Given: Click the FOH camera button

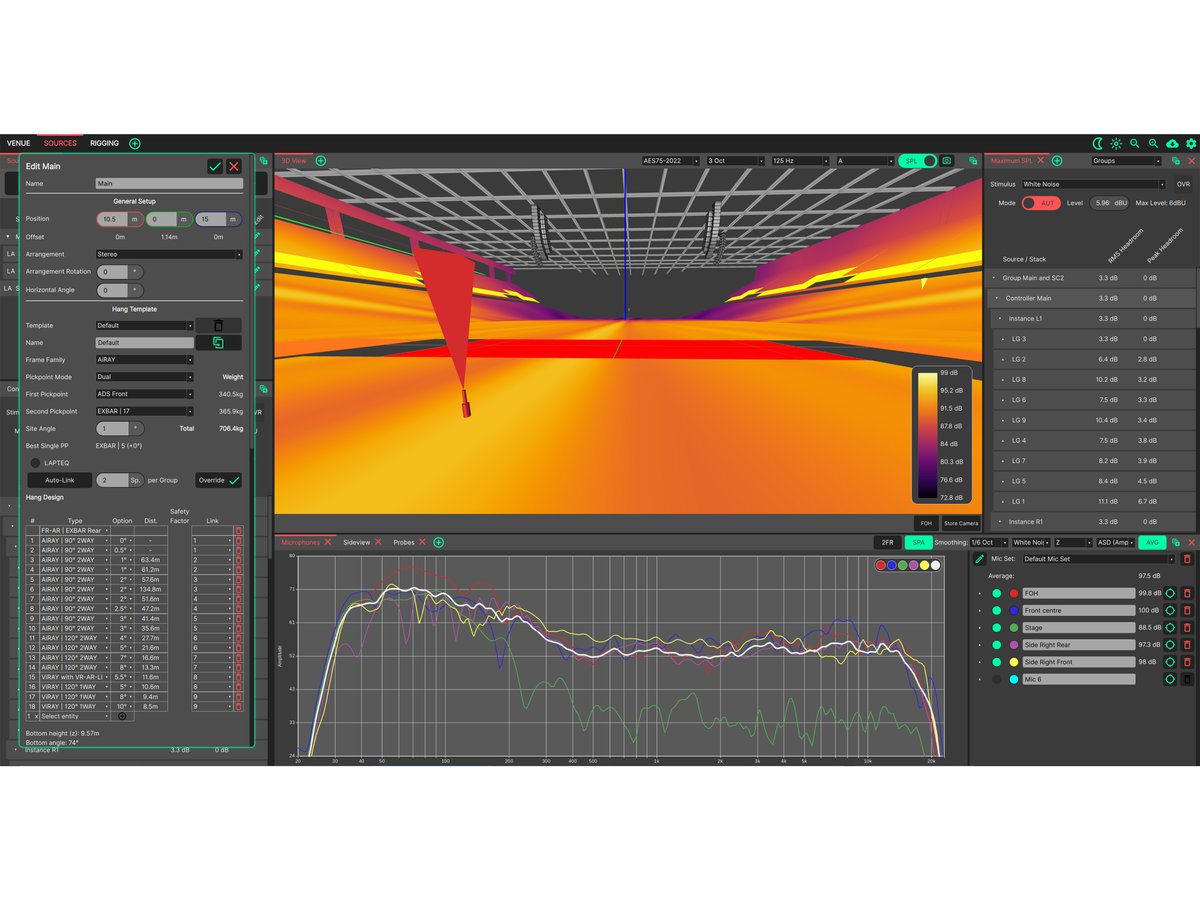Looking at the screenshot, I should [926, 523].
